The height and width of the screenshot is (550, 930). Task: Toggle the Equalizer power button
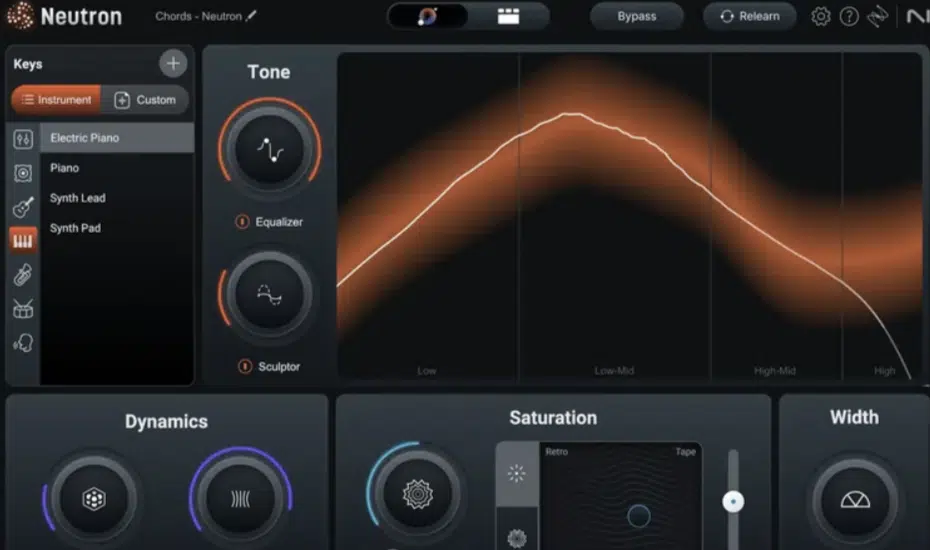(x=242, y=222)
